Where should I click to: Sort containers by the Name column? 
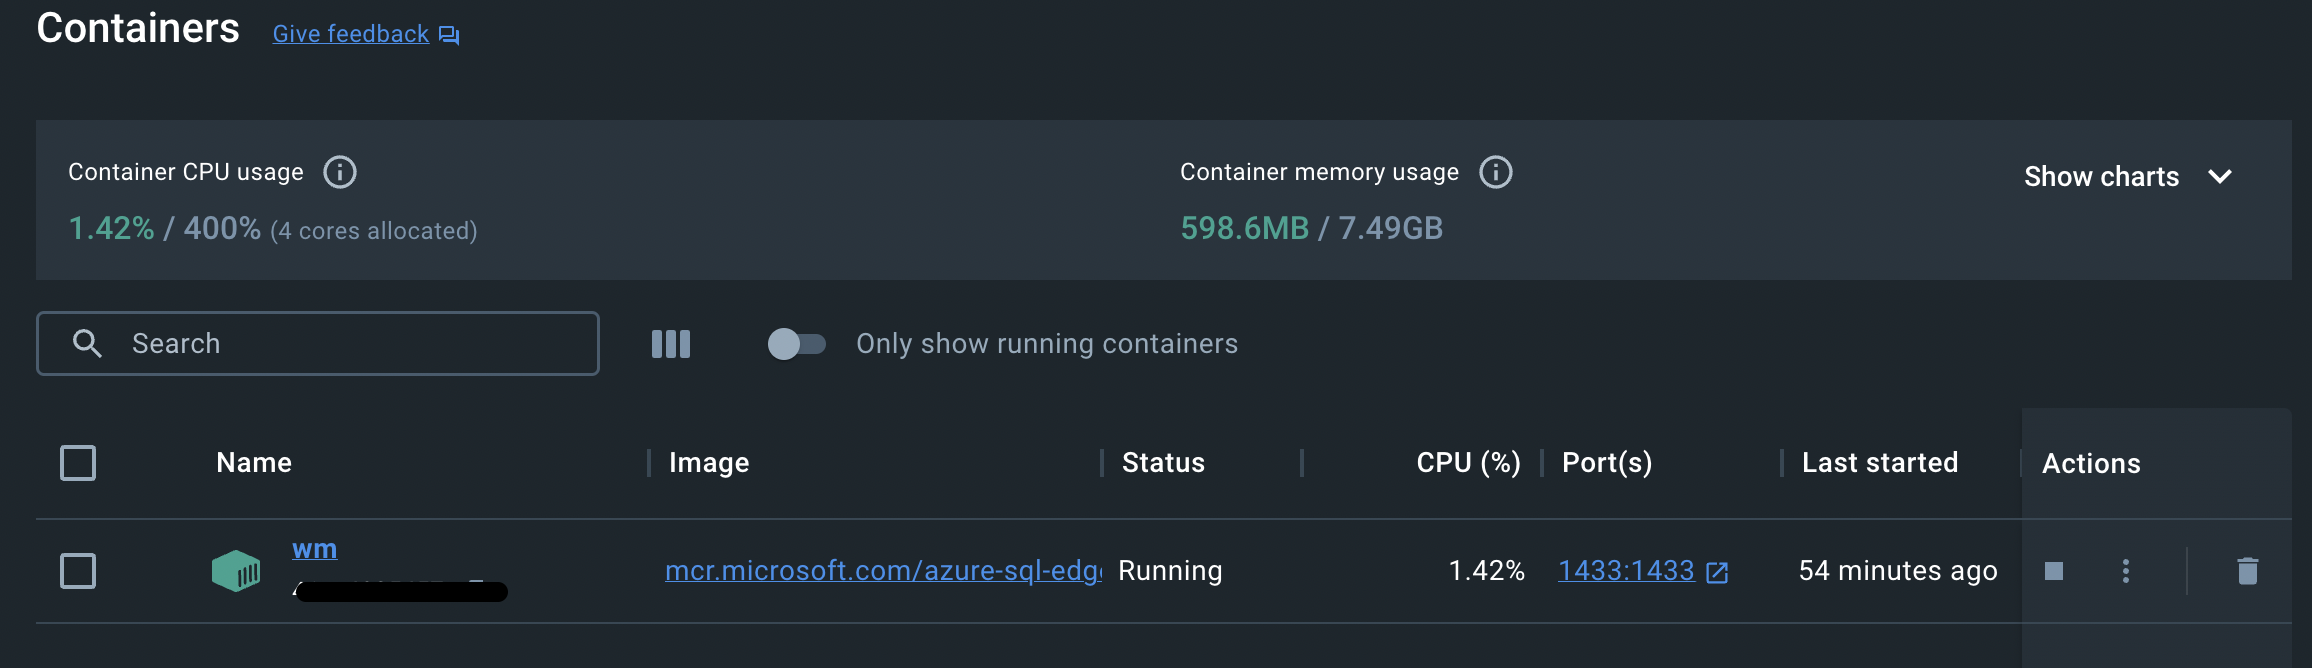click(x=254, y=463)
